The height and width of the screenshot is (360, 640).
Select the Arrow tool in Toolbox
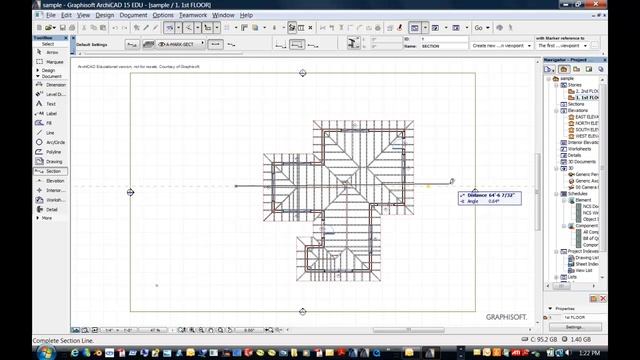[x=51, y=52]
